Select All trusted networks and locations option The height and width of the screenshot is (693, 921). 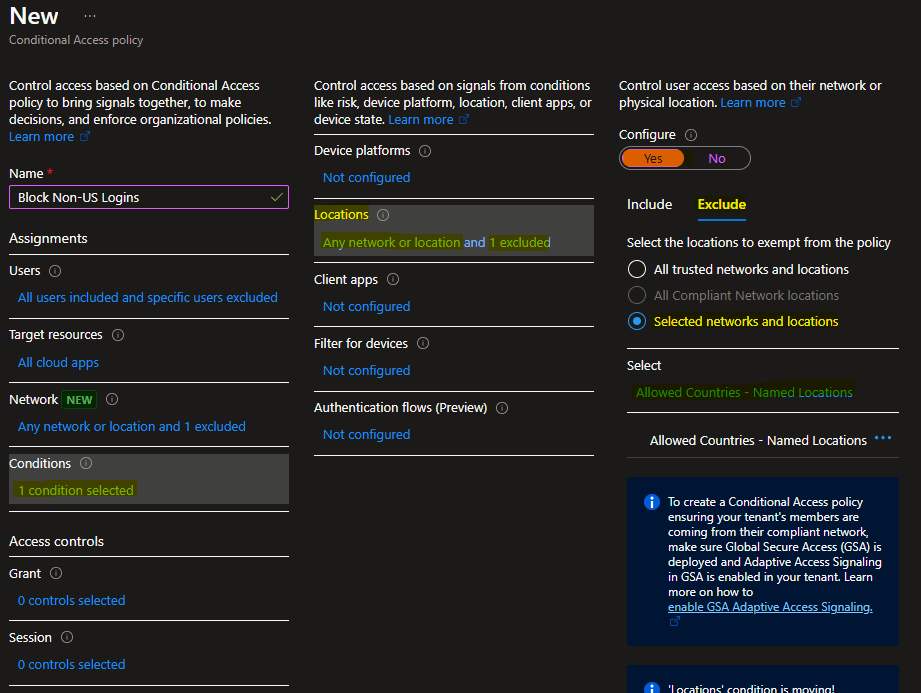tap(637, 269)
